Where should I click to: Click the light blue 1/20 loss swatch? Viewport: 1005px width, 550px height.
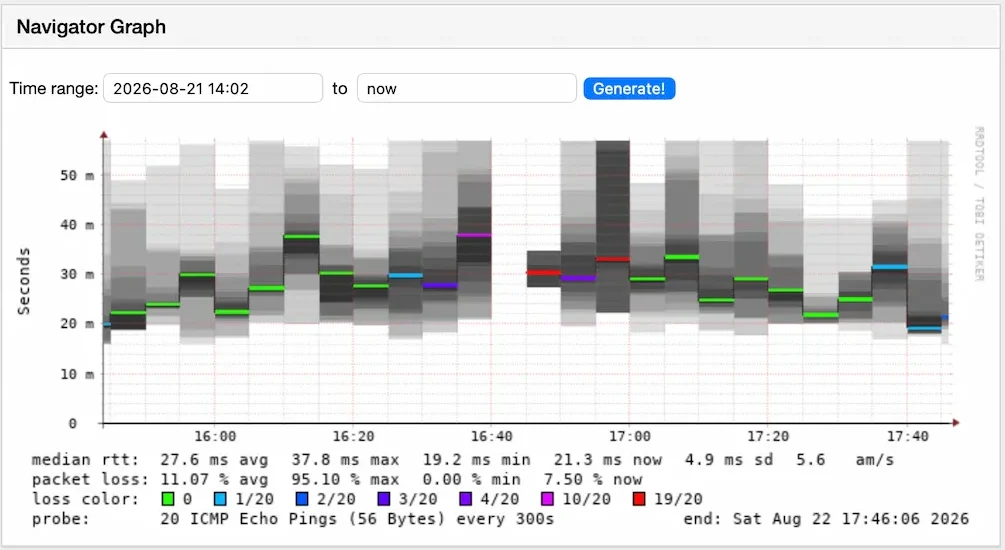click(220, 499)
